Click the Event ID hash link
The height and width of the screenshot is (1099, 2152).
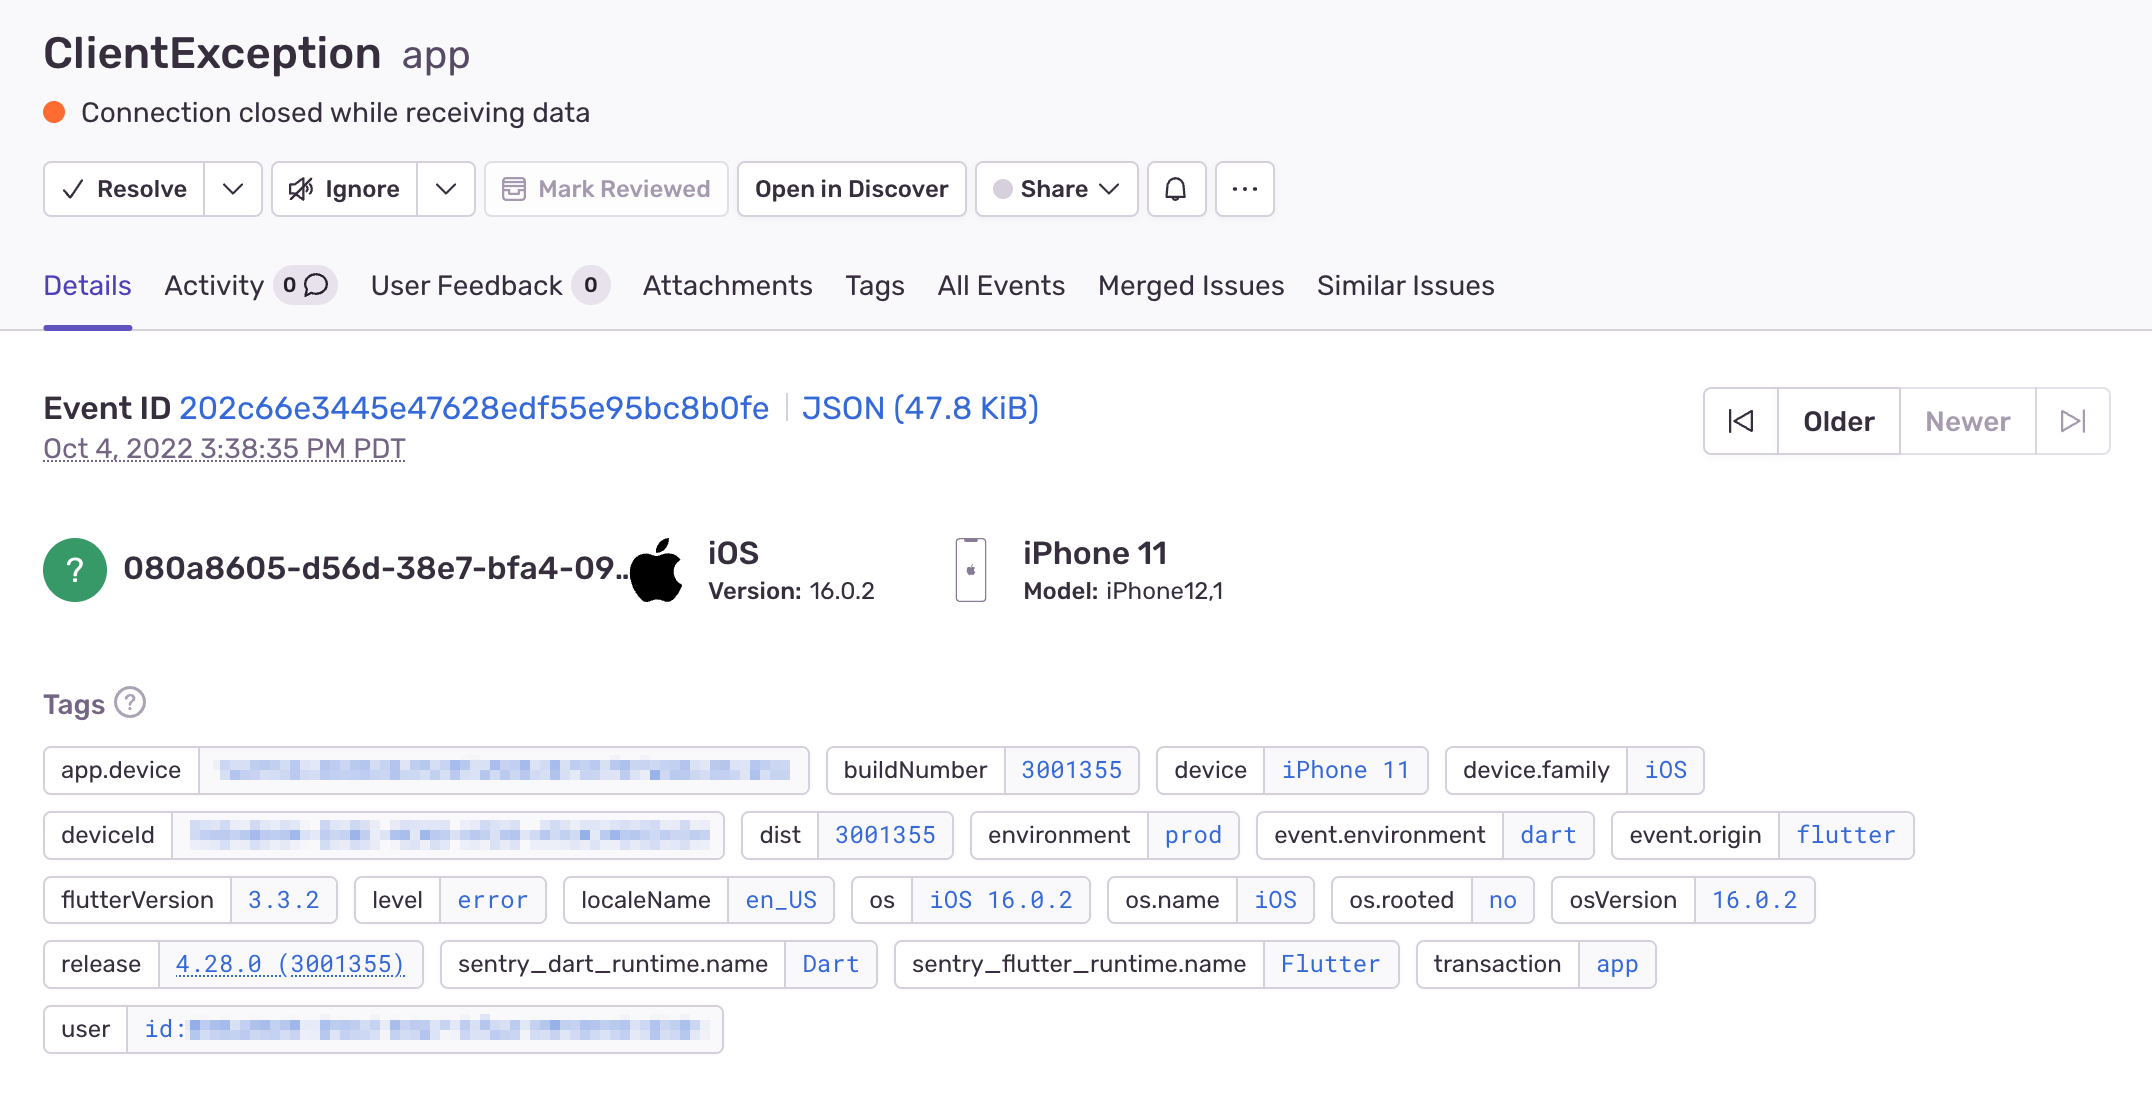coord(474,408)
